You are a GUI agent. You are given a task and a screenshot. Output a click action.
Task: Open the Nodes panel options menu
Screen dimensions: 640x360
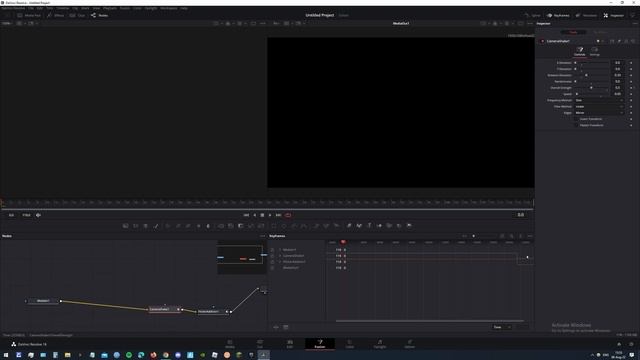262,236
